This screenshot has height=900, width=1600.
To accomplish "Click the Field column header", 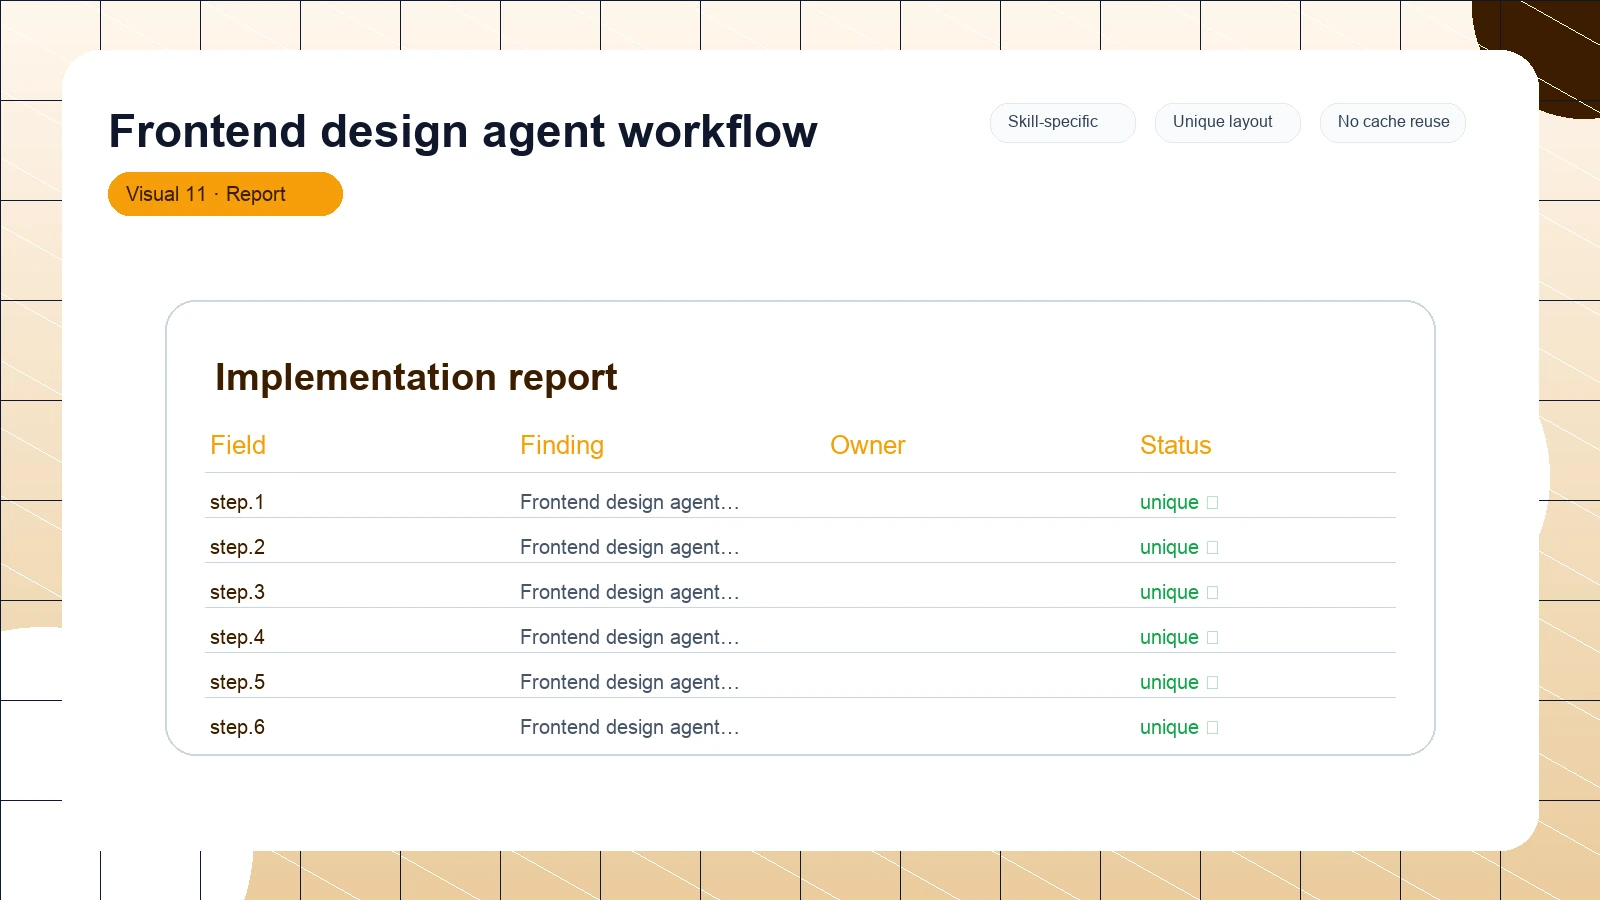I will [238, 445].
